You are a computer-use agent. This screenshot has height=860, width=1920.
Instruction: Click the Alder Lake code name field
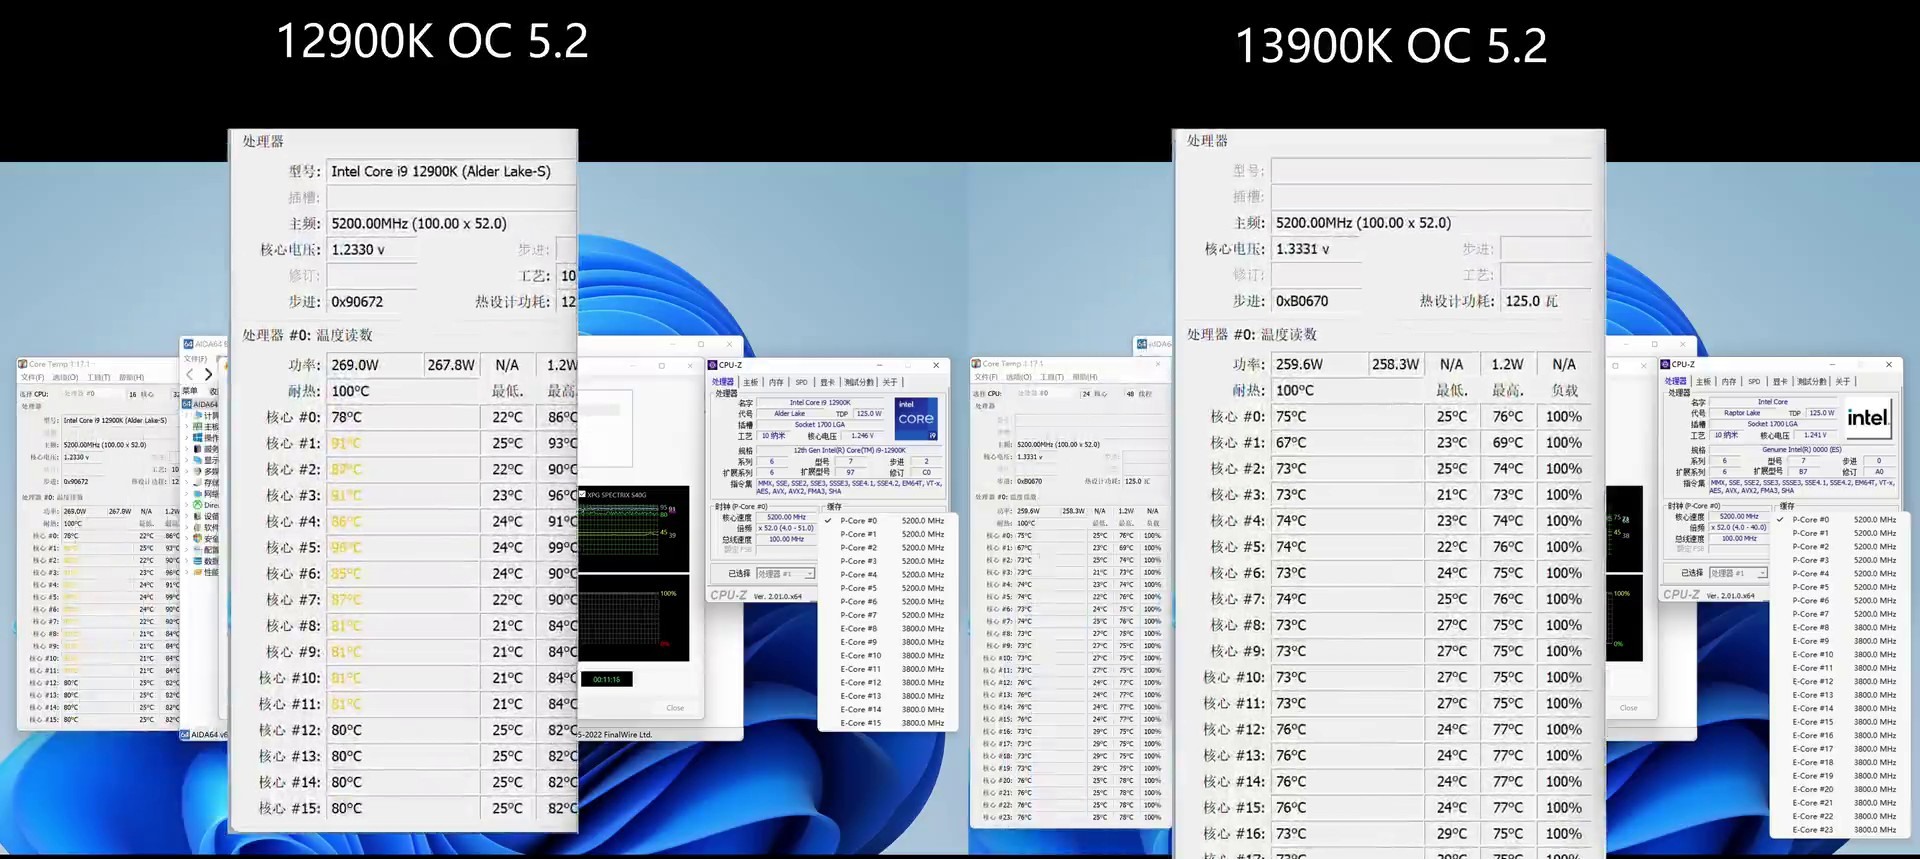click(789, 413)
